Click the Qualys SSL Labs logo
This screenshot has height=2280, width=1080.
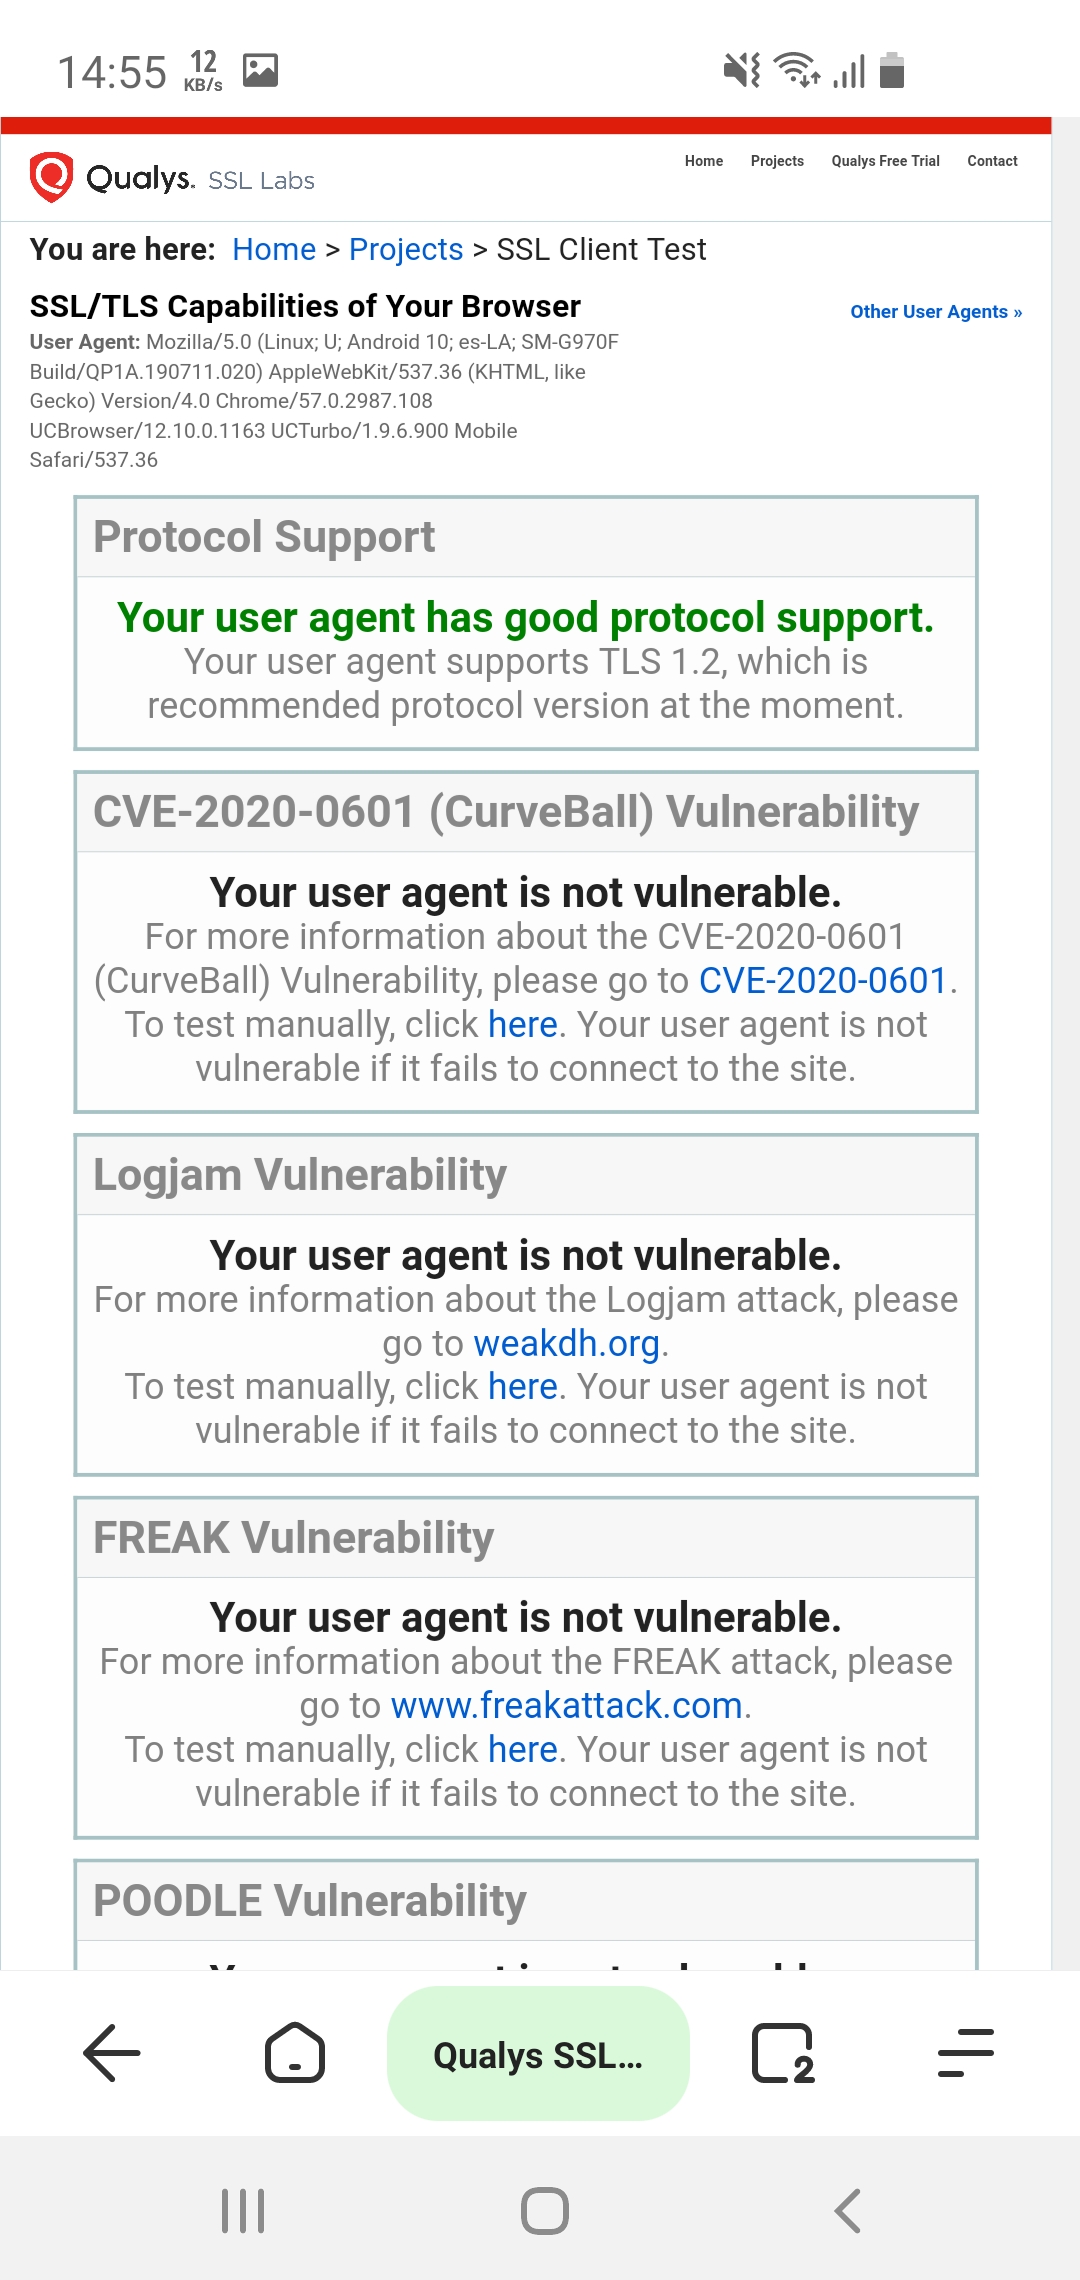[x=172, y=178]
